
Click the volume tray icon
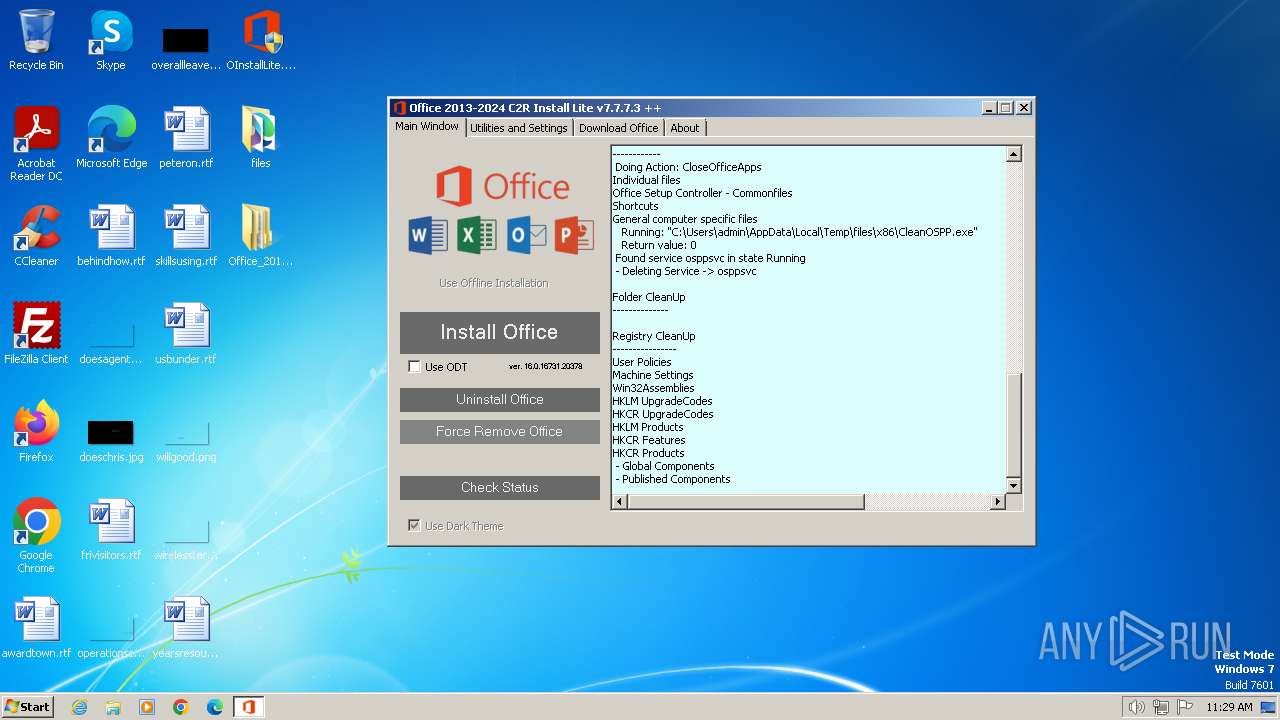pyautogui.click(x=1136, y=707)
